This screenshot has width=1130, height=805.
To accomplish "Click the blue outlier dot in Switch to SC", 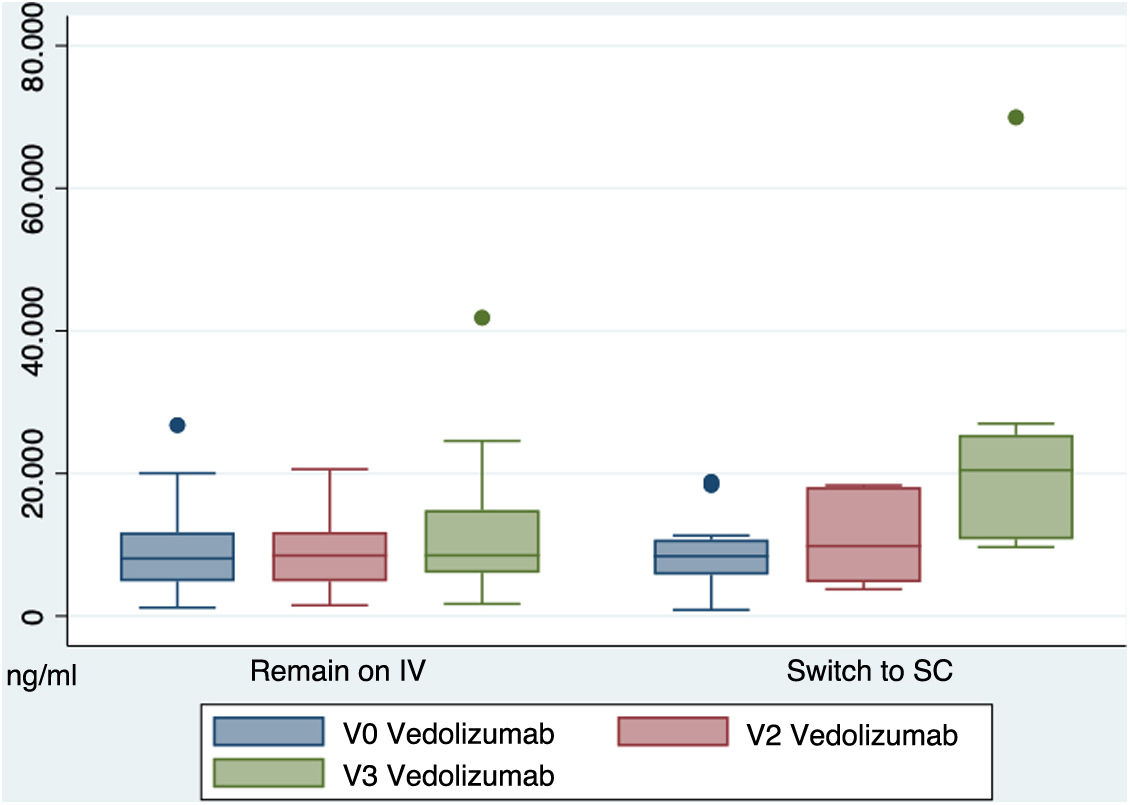I will [711, 484].
